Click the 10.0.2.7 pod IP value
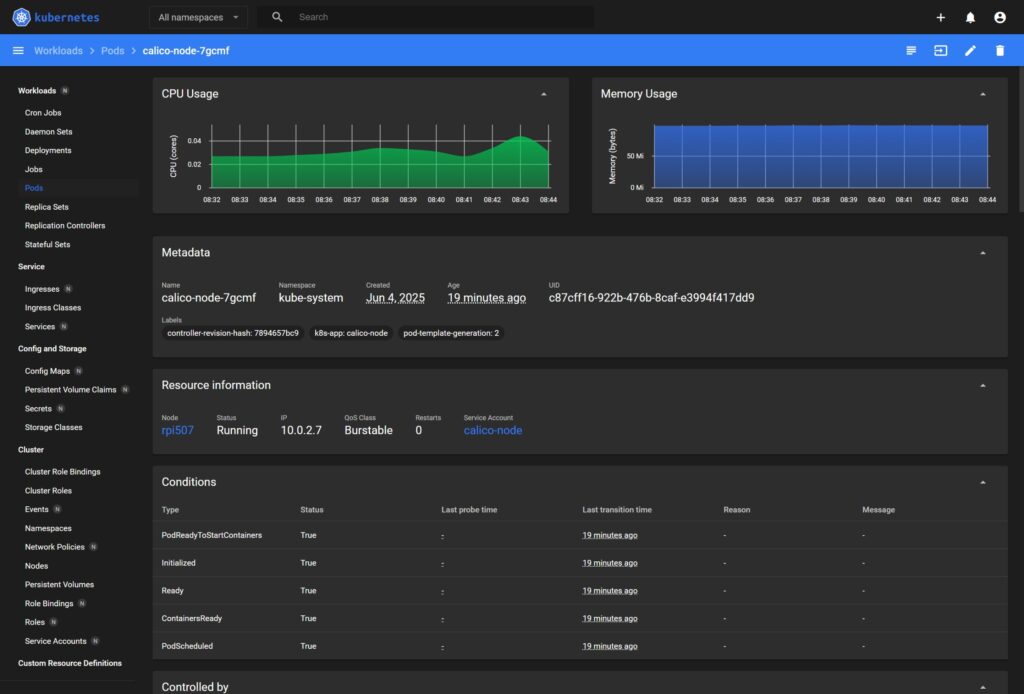The image size is (1024, 694). tap(301, 430)
